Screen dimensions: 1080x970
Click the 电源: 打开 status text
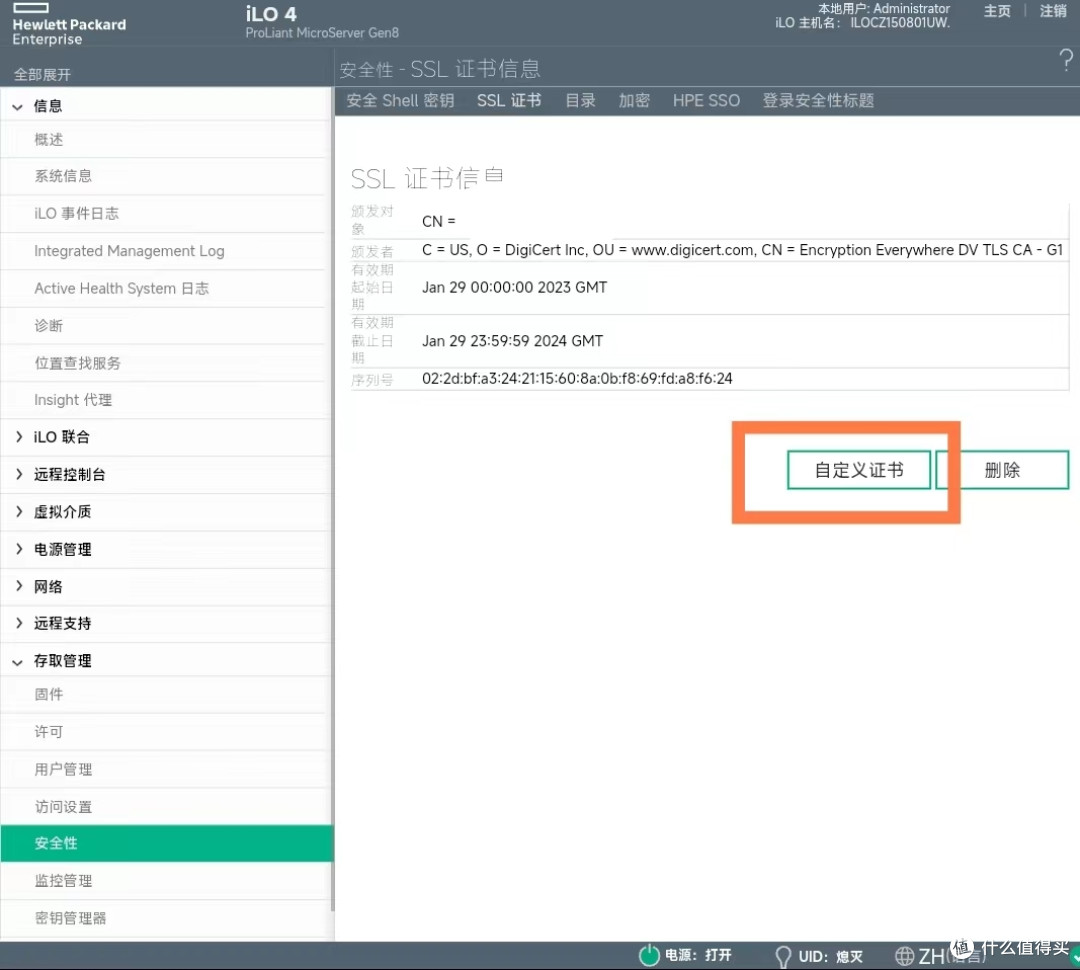point(698,956)
